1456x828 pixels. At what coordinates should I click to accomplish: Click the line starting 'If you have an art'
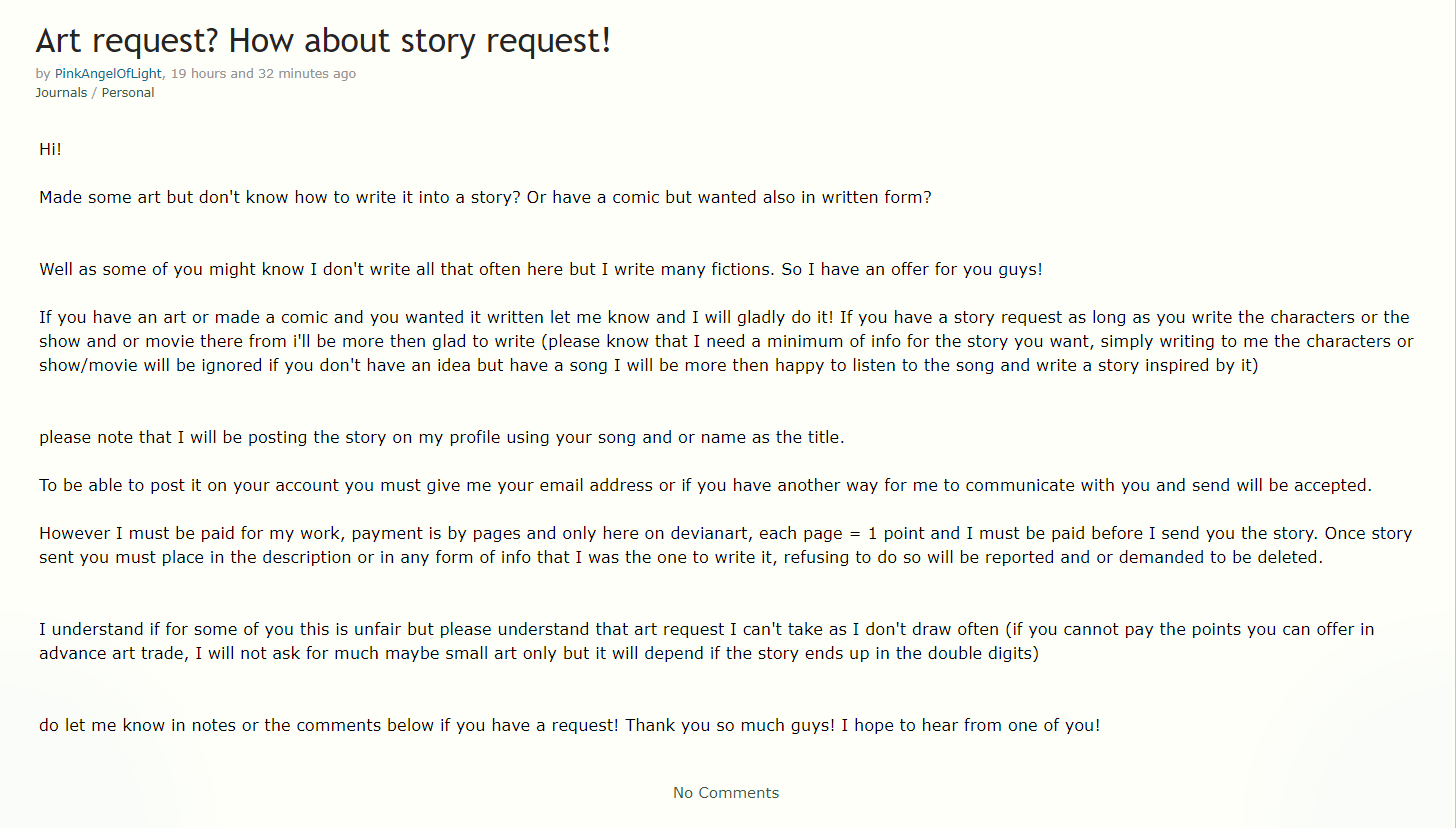pos(724,317)
